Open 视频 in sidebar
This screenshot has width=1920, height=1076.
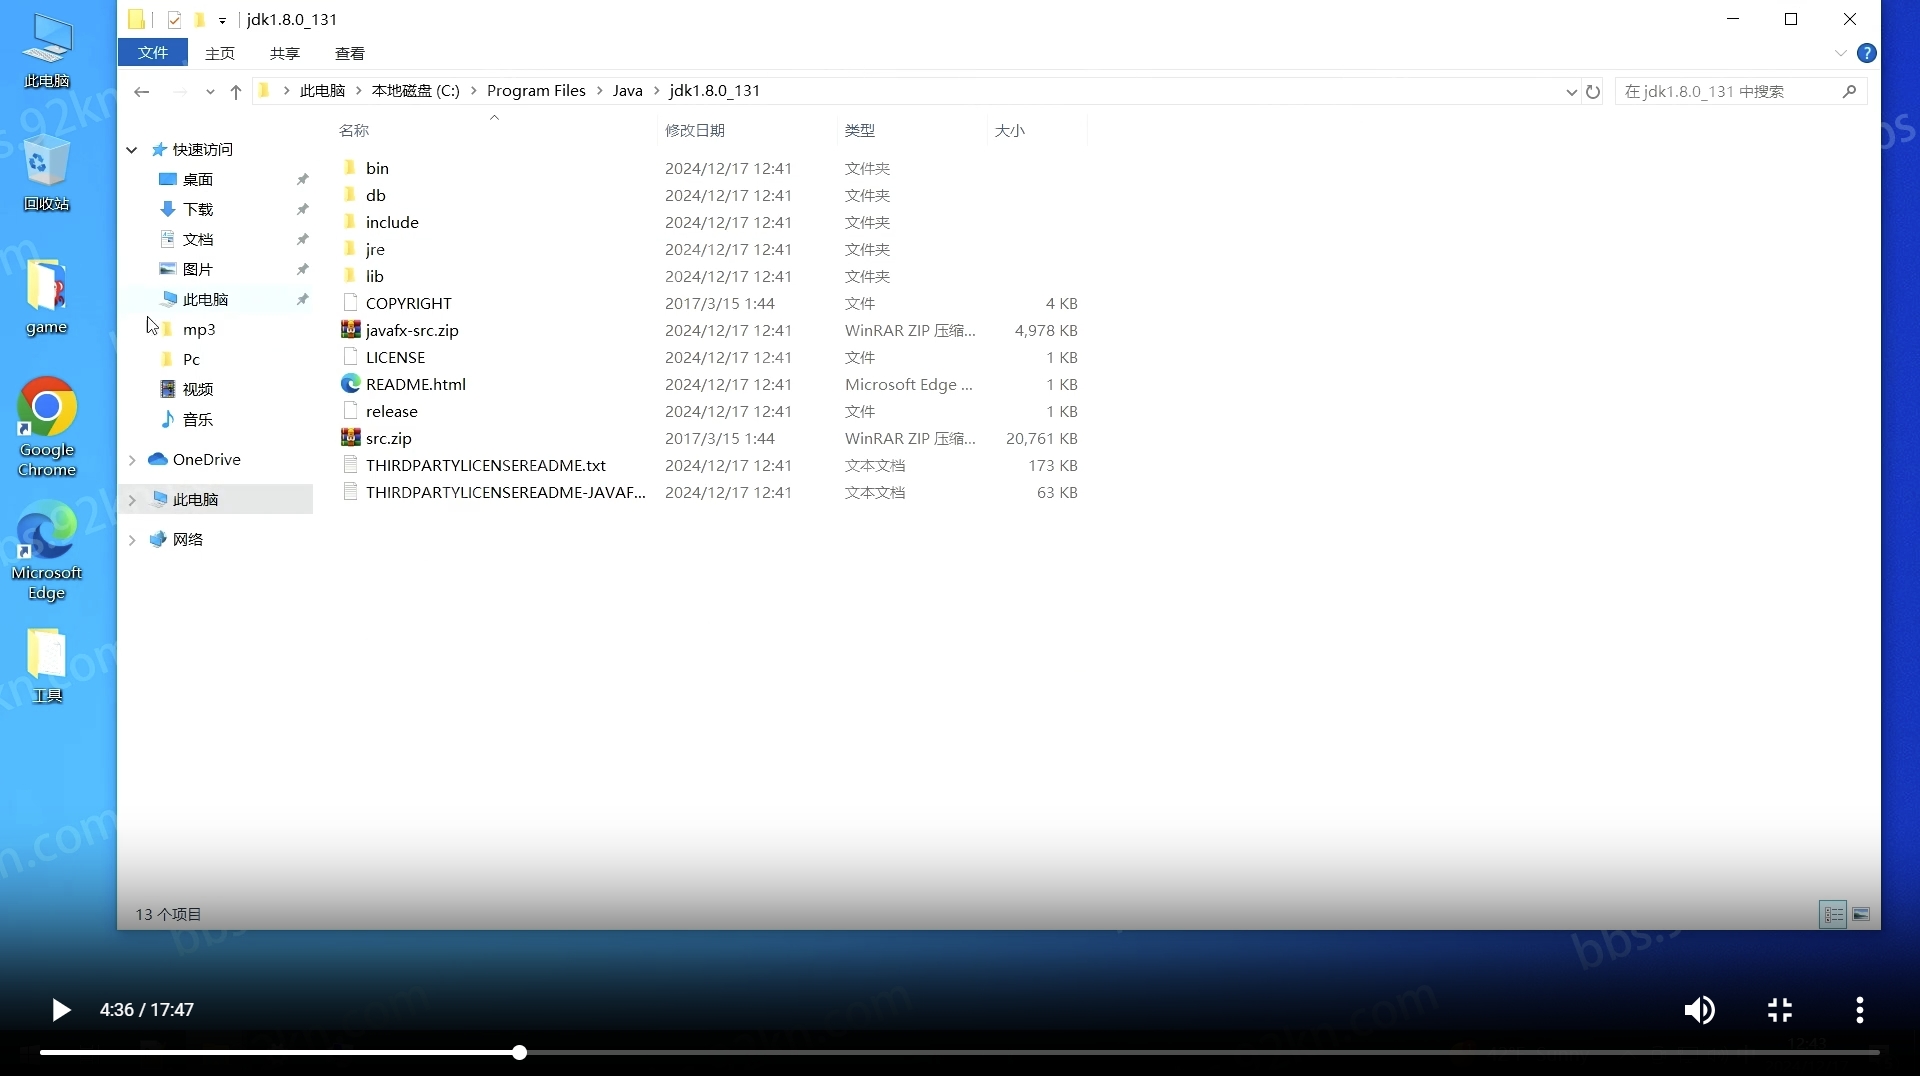[198, 389]
